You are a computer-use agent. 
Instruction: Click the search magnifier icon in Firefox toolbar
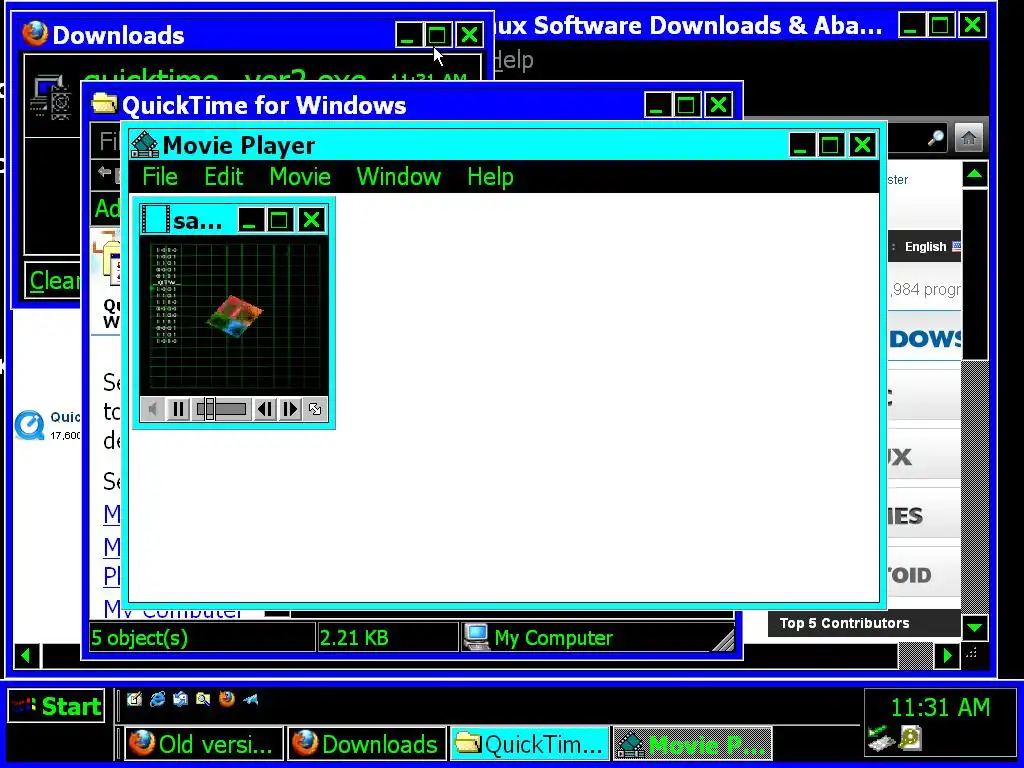pos(936,138)
